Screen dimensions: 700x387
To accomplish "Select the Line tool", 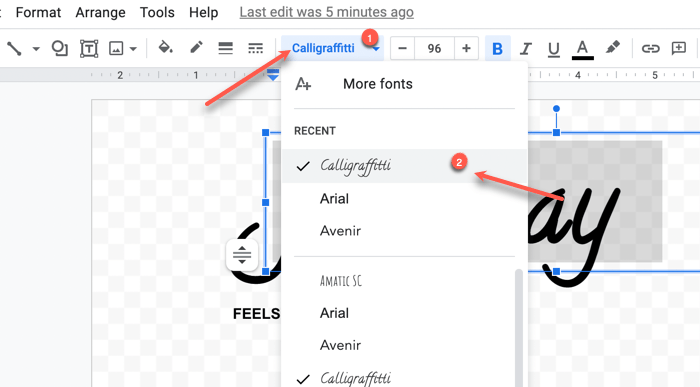I will point(14,48).
